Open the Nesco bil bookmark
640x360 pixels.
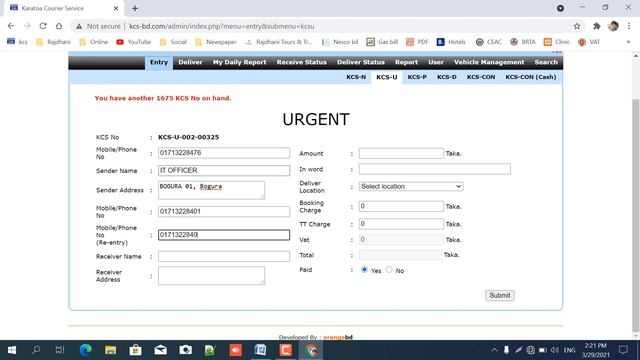pos(340,42)
